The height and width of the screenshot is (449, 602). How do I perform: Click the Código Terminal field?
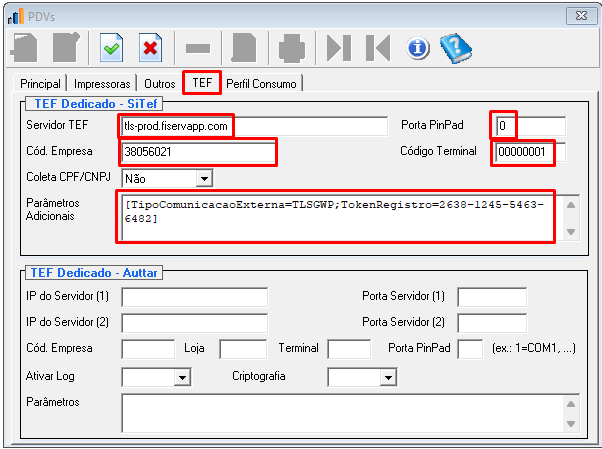(530, 152)
